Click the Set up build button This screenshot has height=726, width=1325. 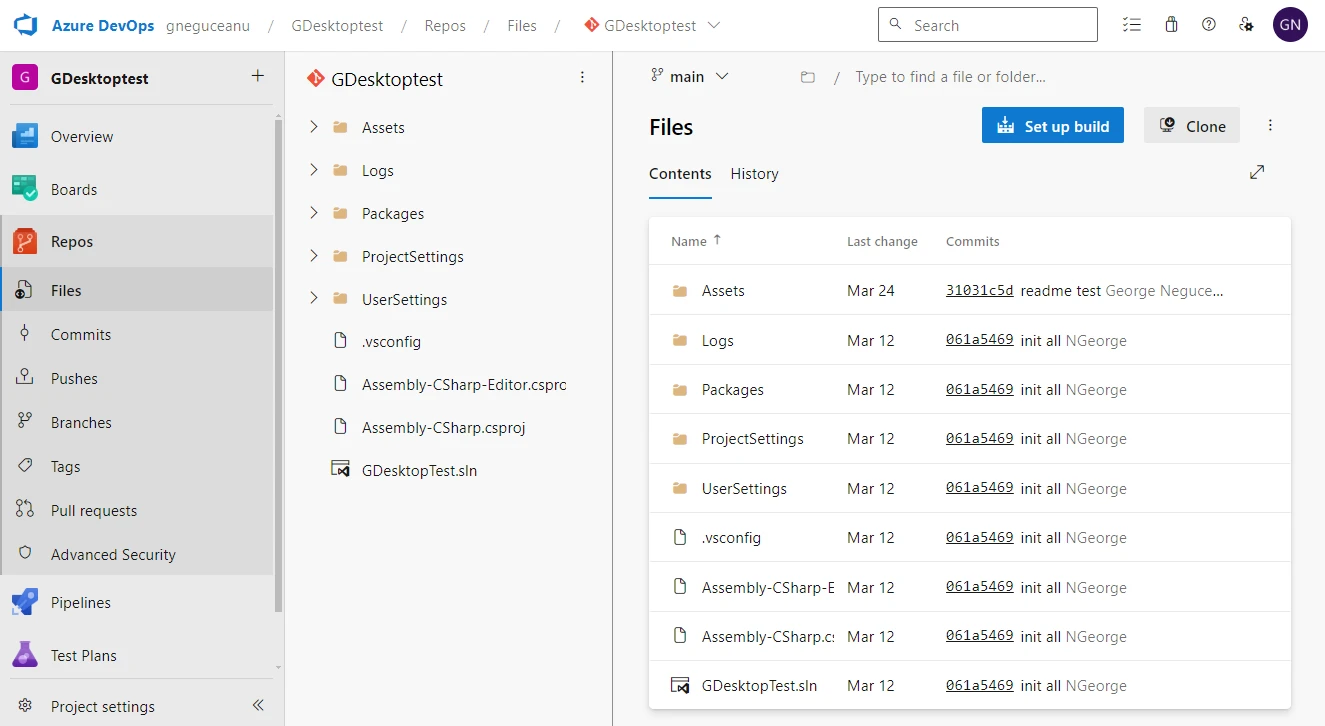[x=1052, y=125]
